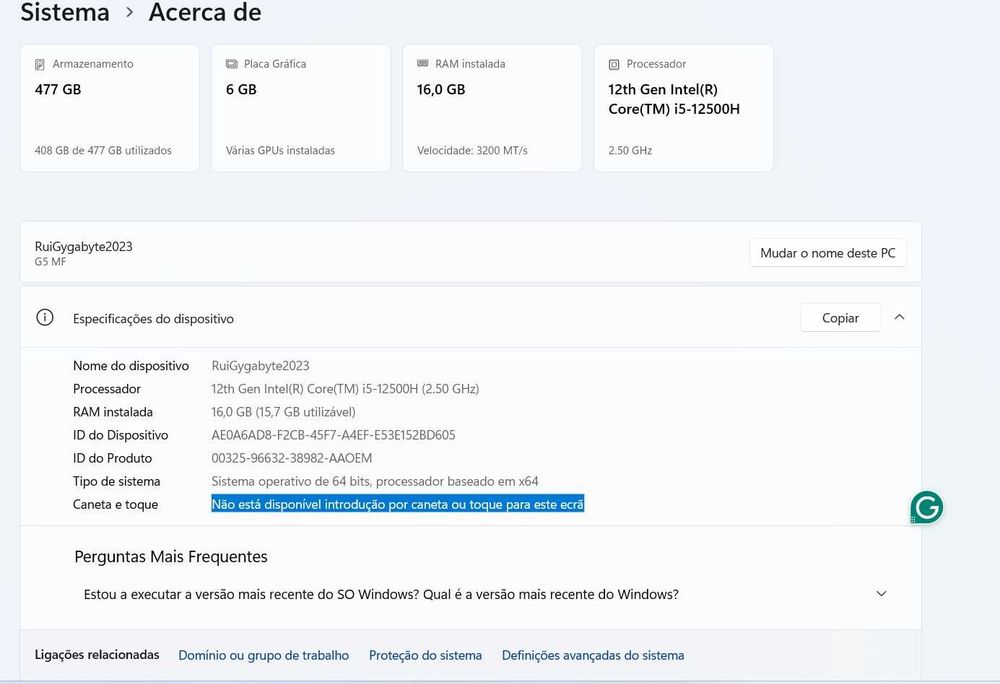Click the G5 MF model text
This screenshot has width=1000, height=684.
point(50,262)
